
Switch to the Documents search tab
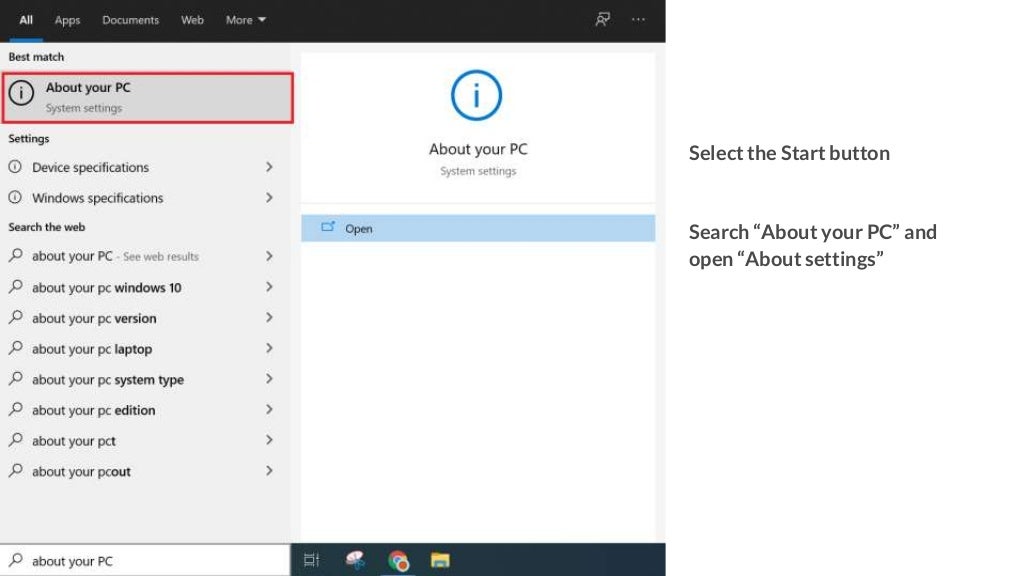coord(131,20)
